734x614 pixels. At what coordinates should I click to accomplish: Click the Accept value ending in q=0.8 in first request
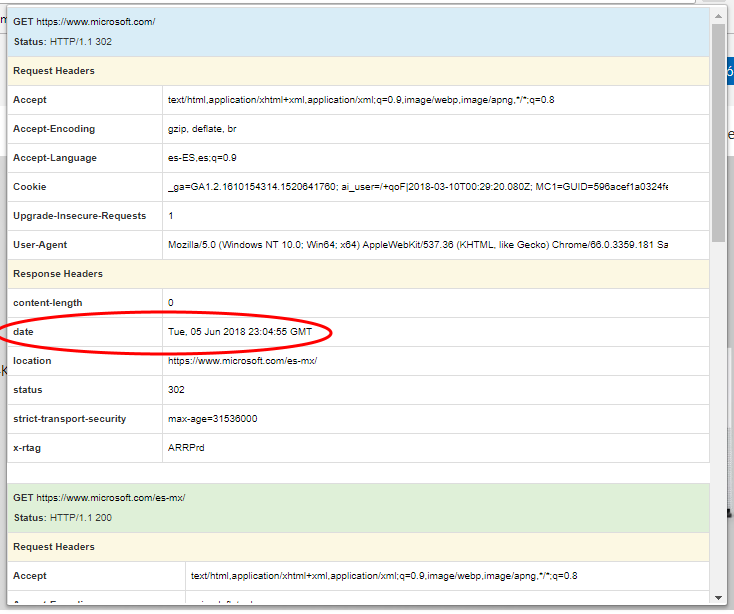(361, 100)
